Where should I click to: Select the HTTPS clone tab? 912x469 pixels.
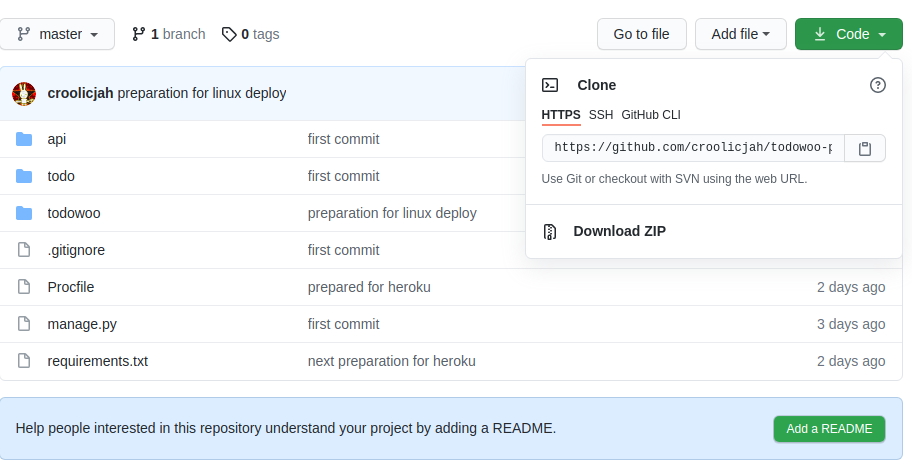(561, 115)
